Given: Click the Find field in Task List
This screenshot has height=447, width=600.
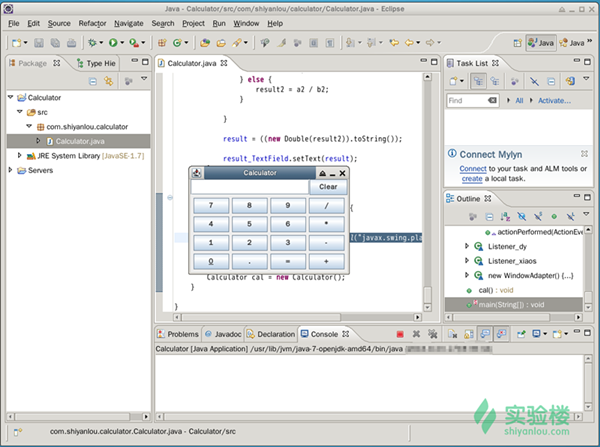Looking at the screenshot, I should click(x=472, y=101).
